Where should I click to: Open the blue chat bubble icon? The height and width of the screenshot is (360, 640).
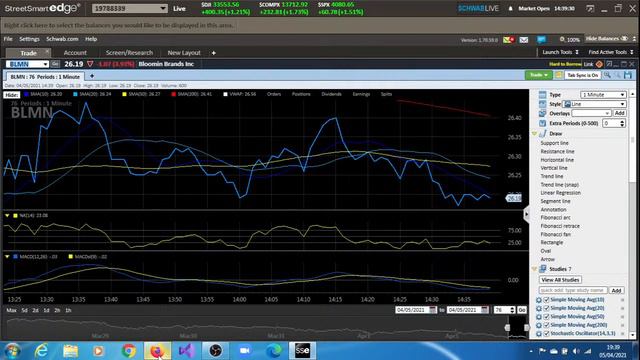coord(541,40)
